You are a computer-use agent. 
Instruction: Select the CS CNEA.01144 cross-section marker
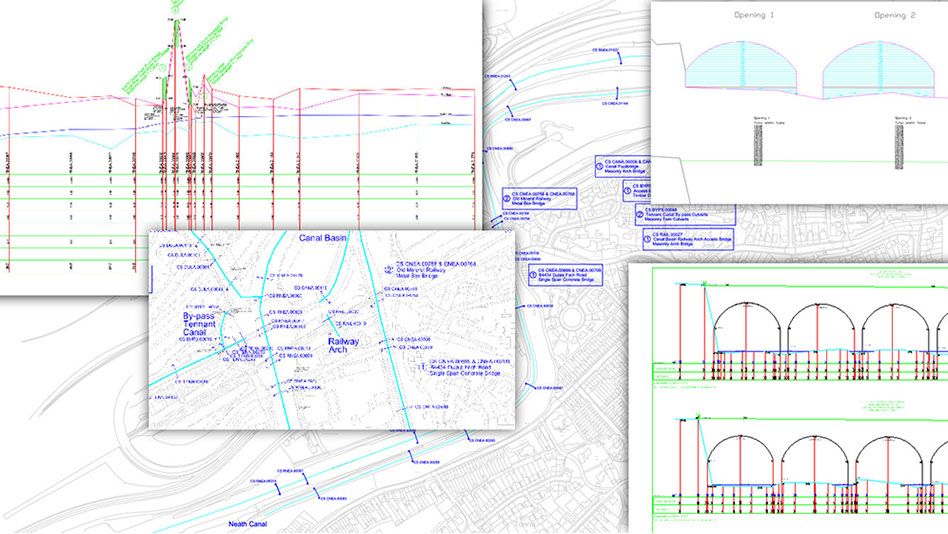(615, 103)
